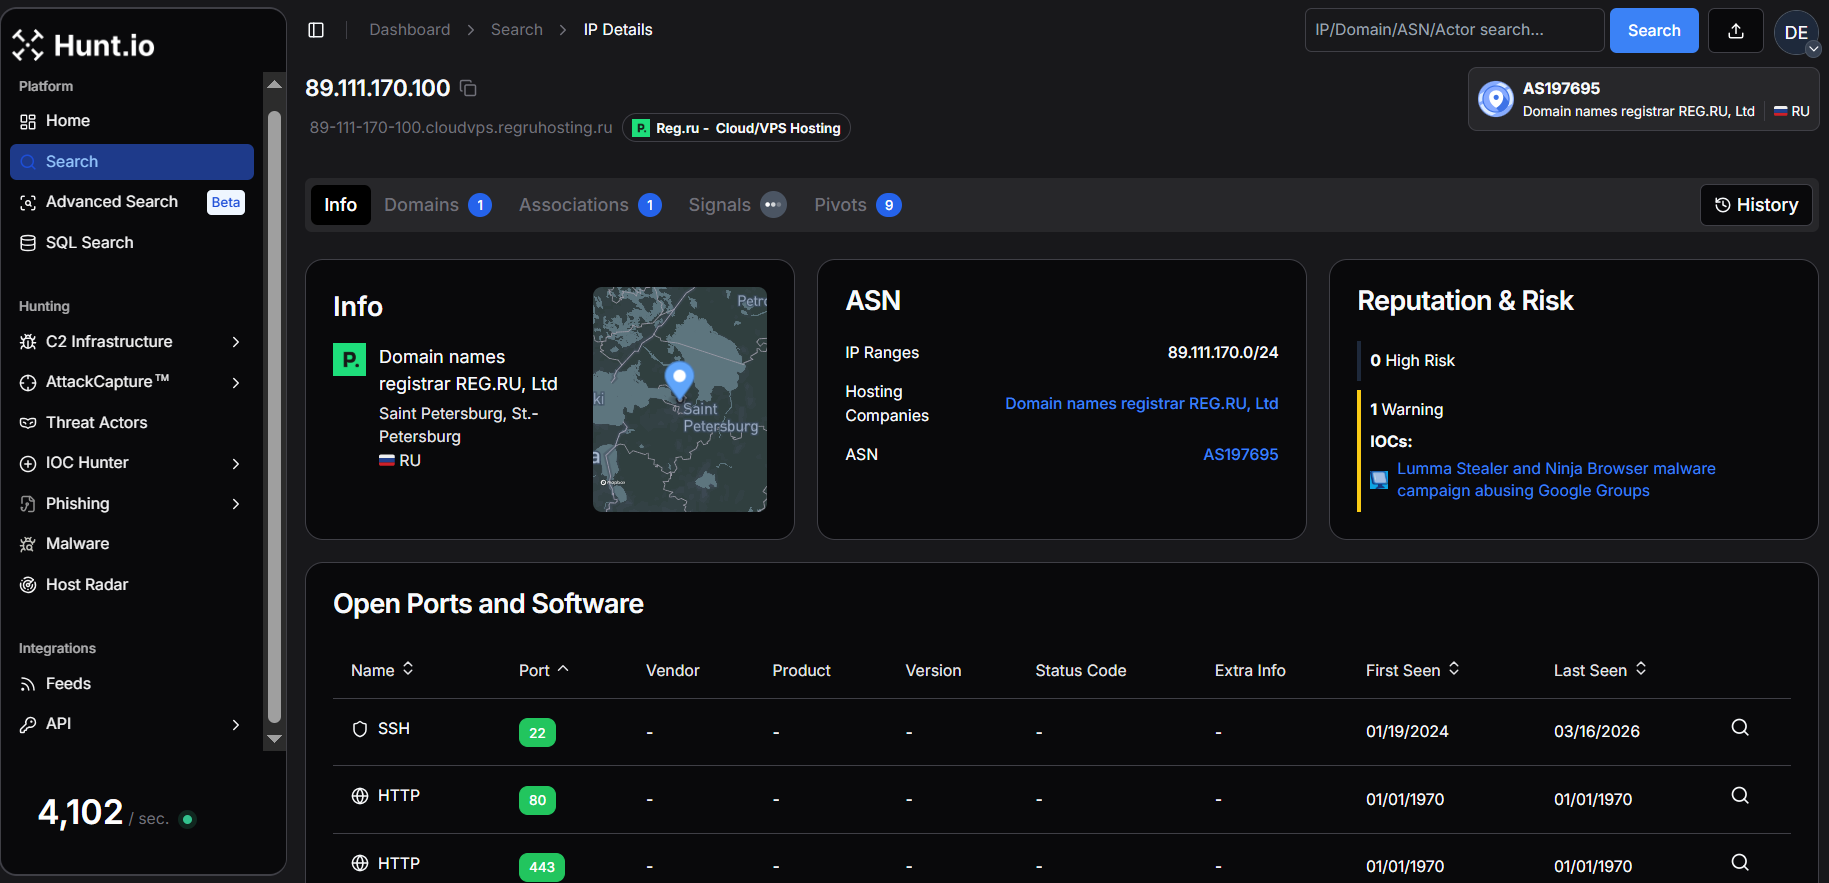Expand the IOC Hunter submenu
Image resolution: width=1829 pixels, height=883 pixels.
click(235, 464)
